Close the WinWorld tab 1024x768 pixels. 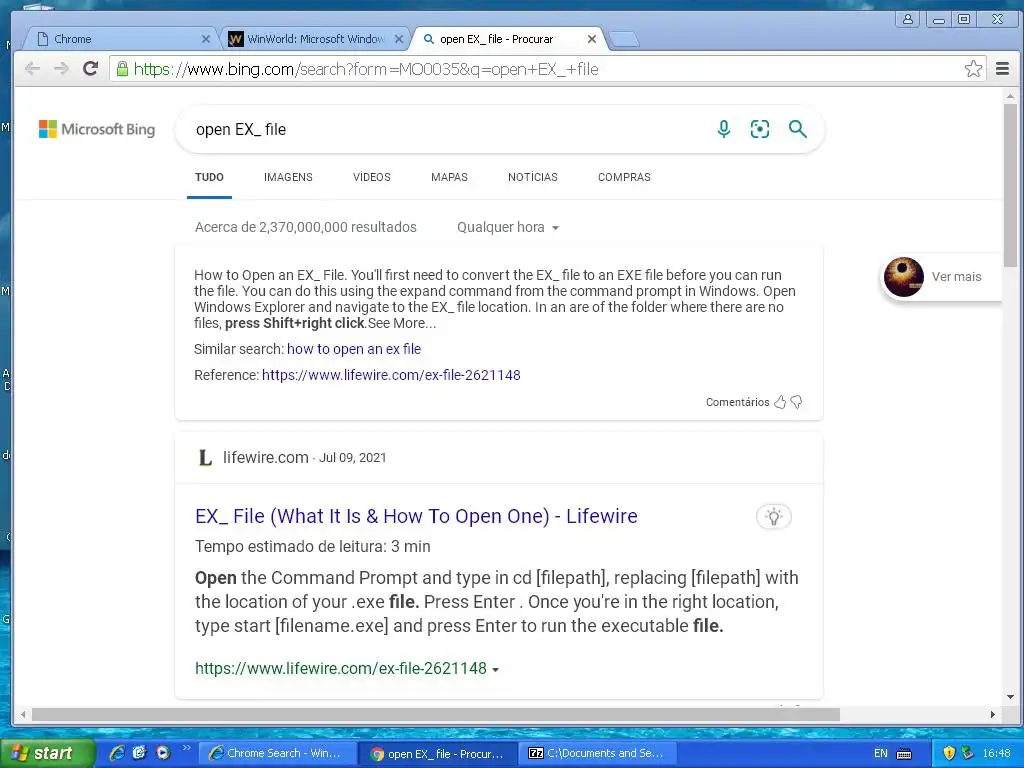(398, 39)
